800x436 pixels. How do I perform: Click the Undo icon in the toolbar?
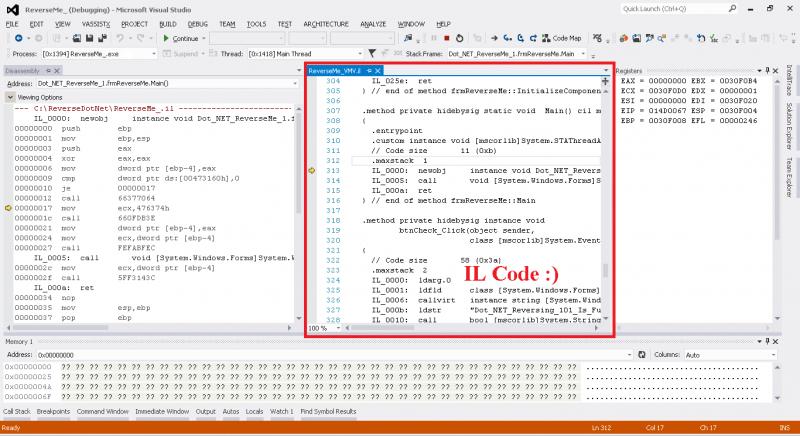pyautogui.click(x=119, y=38)
